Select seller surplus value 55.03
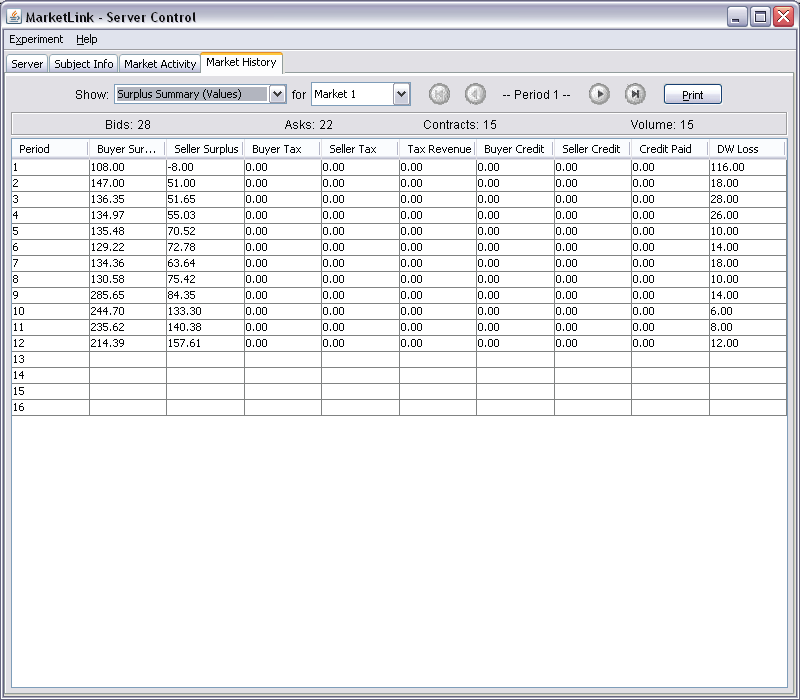Screen dimensions: 800x700 pos(205,215)
